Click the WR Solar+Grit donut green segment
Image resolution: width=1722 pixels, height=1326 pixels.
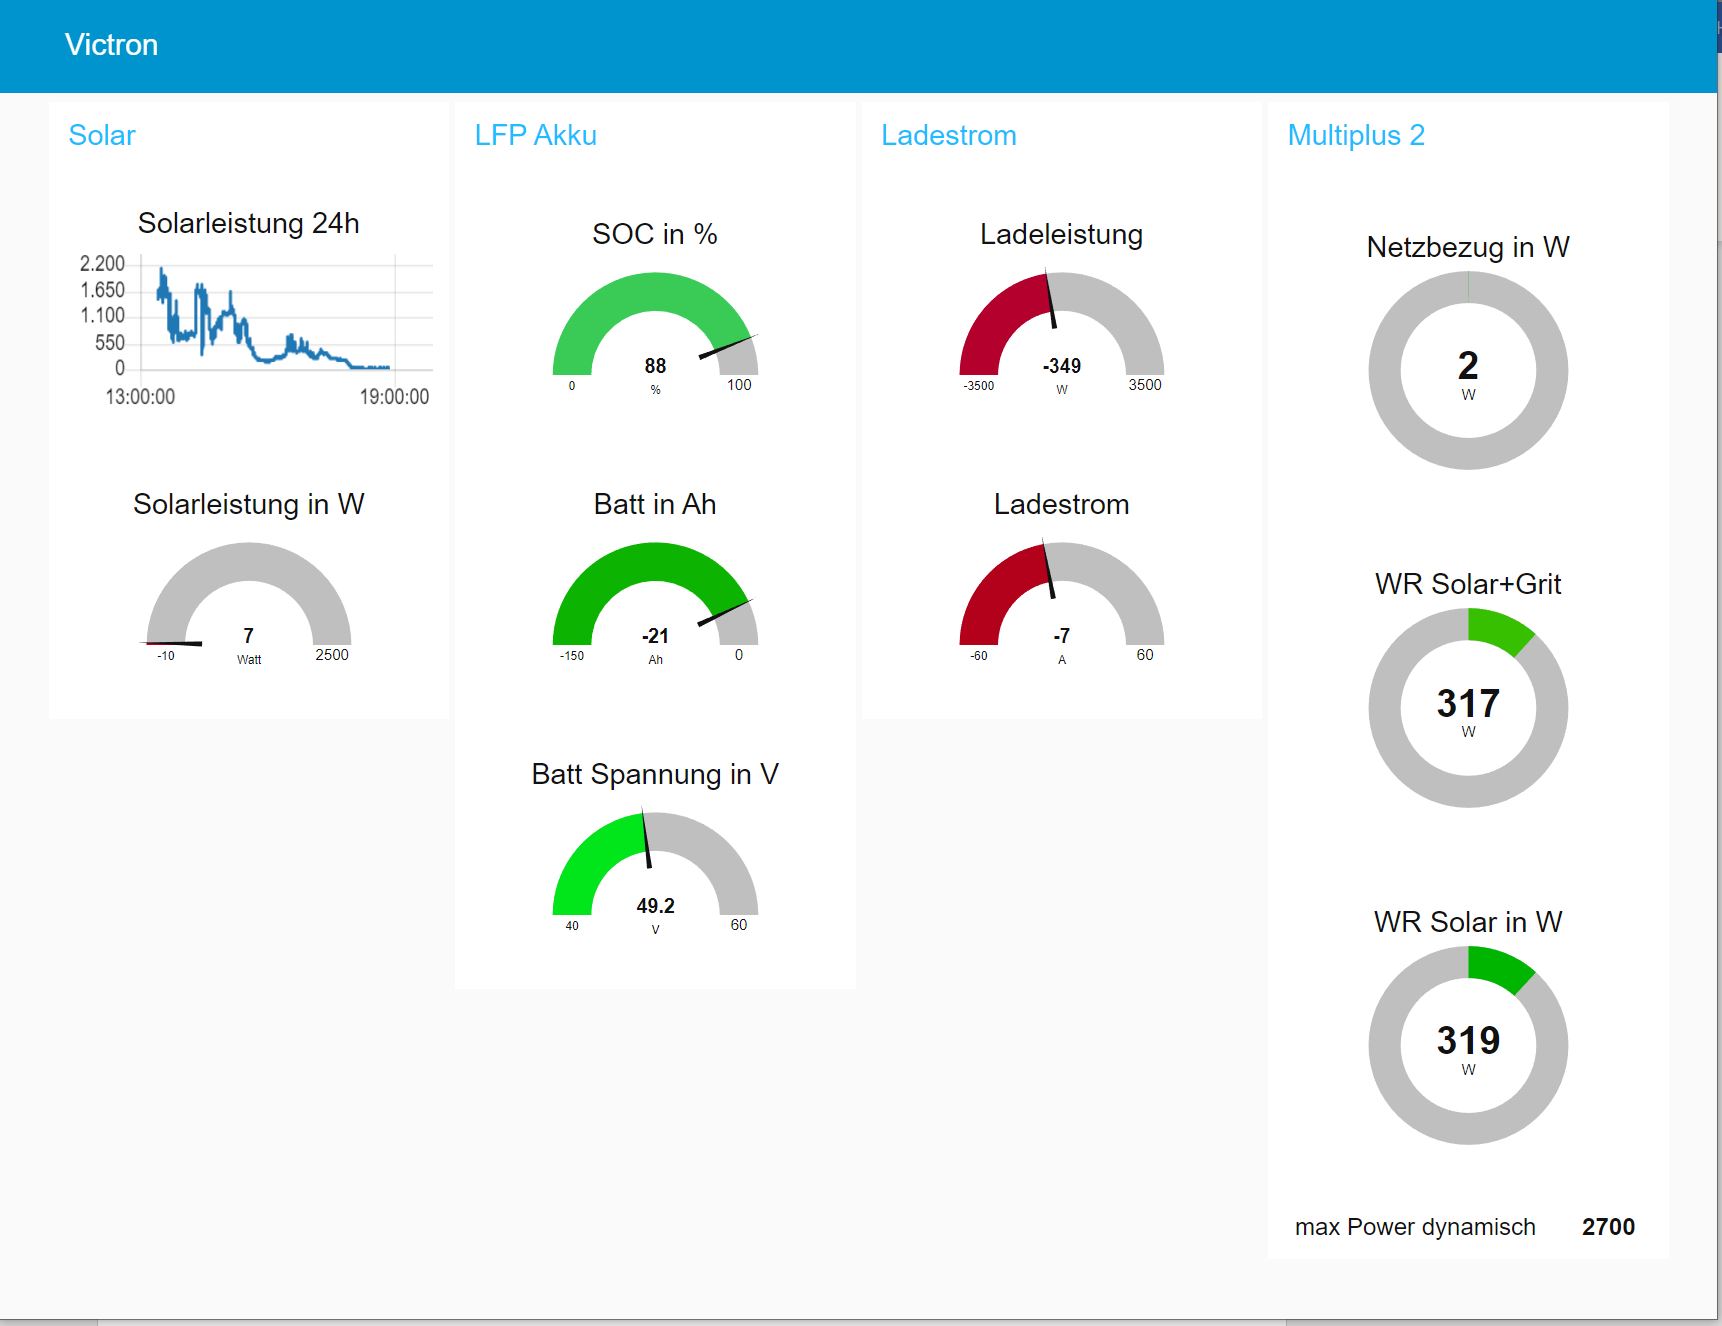coord(1500,631)
